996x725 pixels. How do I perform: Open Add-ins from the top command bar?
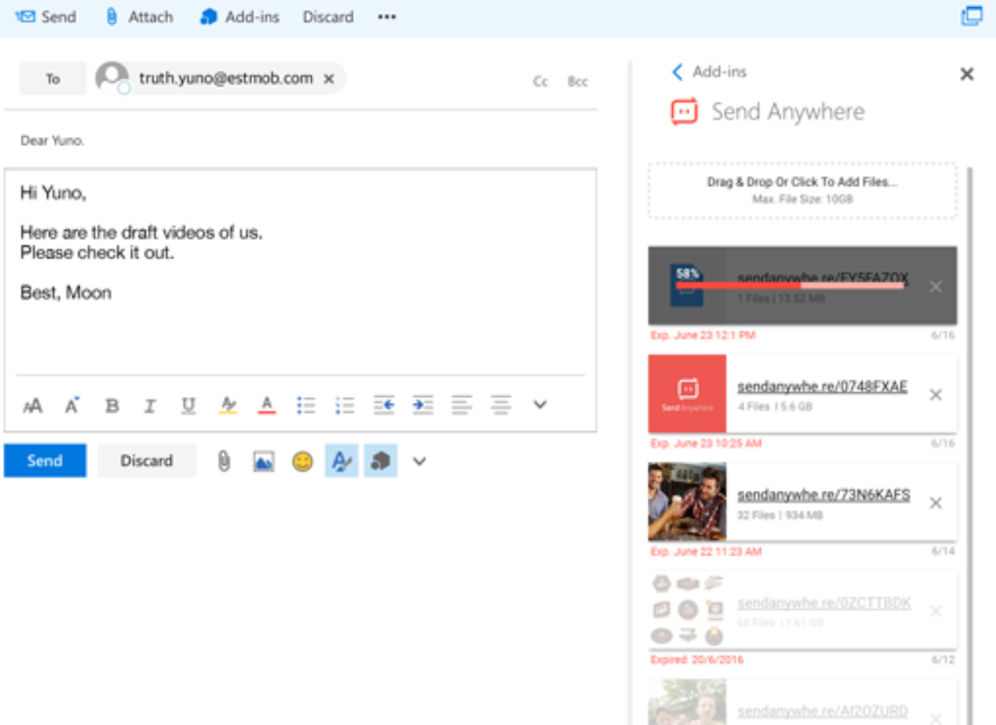239,17
